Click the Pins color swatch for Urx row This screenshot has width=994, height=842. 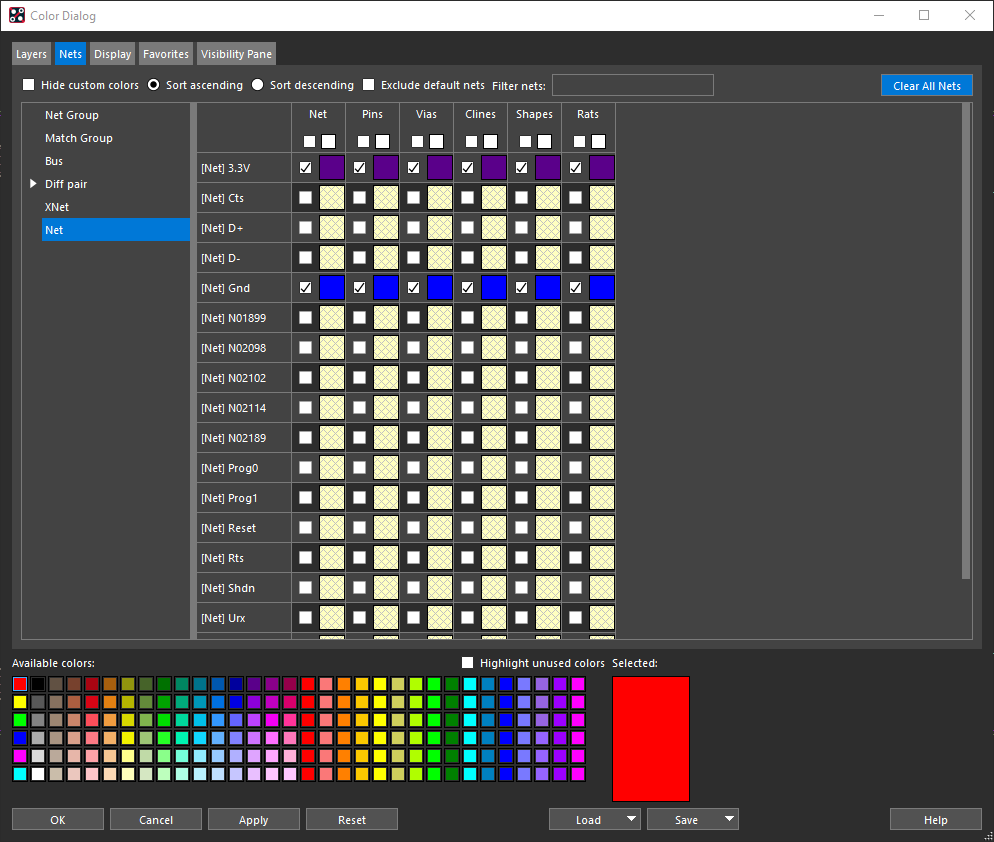(x=386, y=618)
